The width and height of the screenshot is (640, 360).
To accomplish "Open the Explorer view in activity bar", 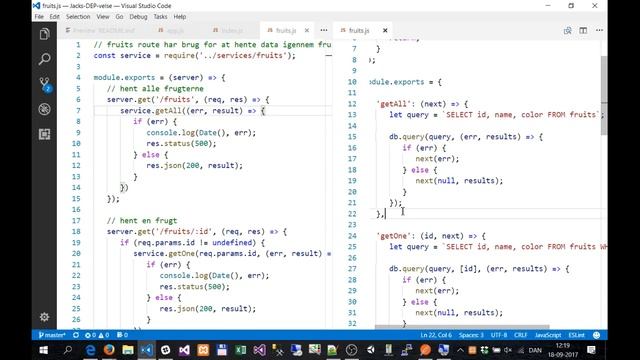I will [44, 34].
